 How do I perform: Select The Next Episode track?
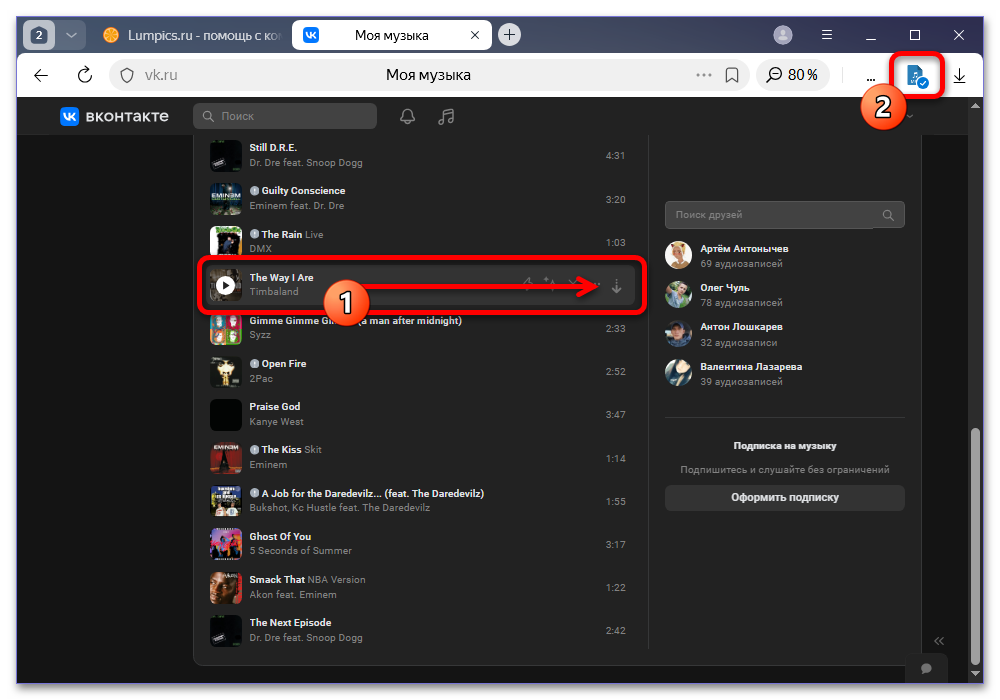click(290, 623)
